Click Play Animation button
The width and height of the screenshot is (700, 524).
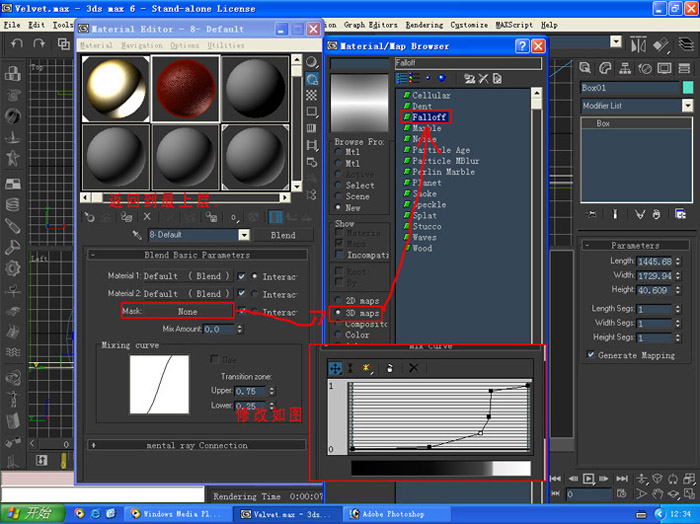589,479
